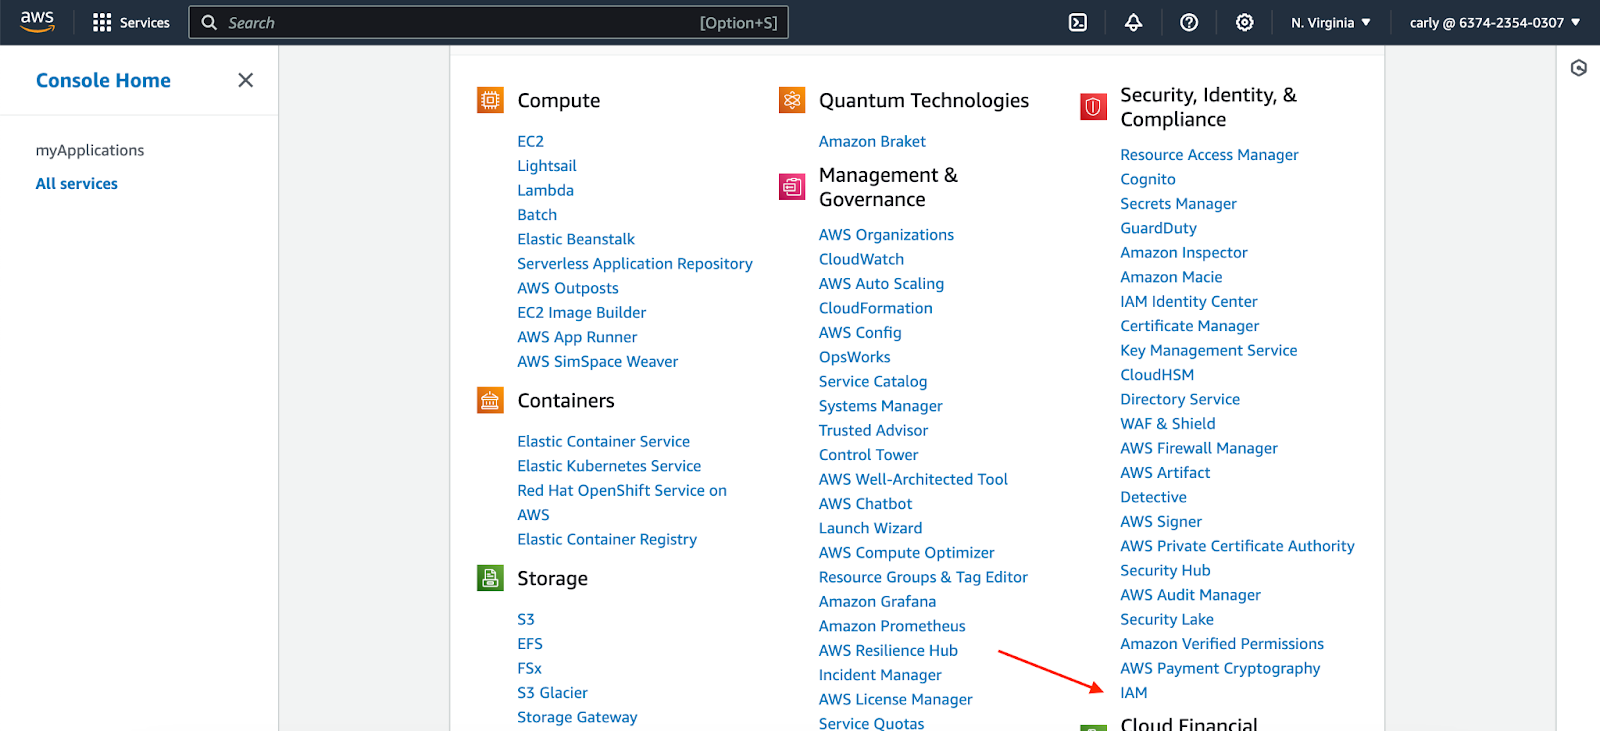This screenshot has height=731, width=1600.
Task: Open the Batch service link
Action: (x=537, y=215)
